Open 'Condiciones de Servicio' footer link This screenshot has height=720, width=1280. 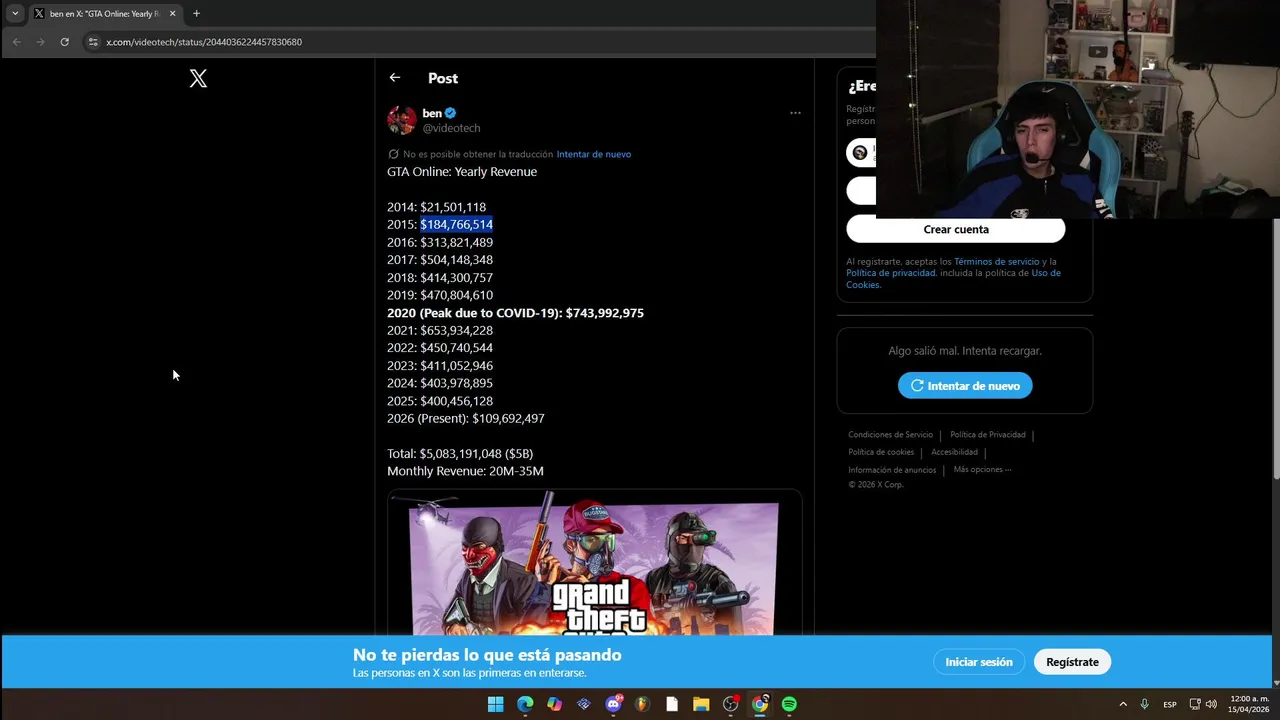coord(890,435)
